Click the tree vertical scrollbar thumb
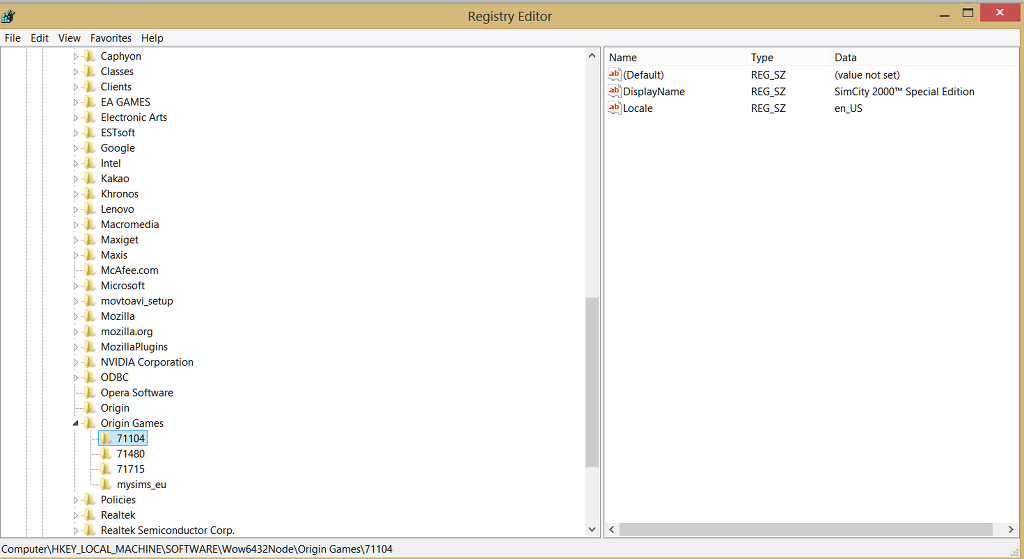1024x559 pixels. (592, 383)
